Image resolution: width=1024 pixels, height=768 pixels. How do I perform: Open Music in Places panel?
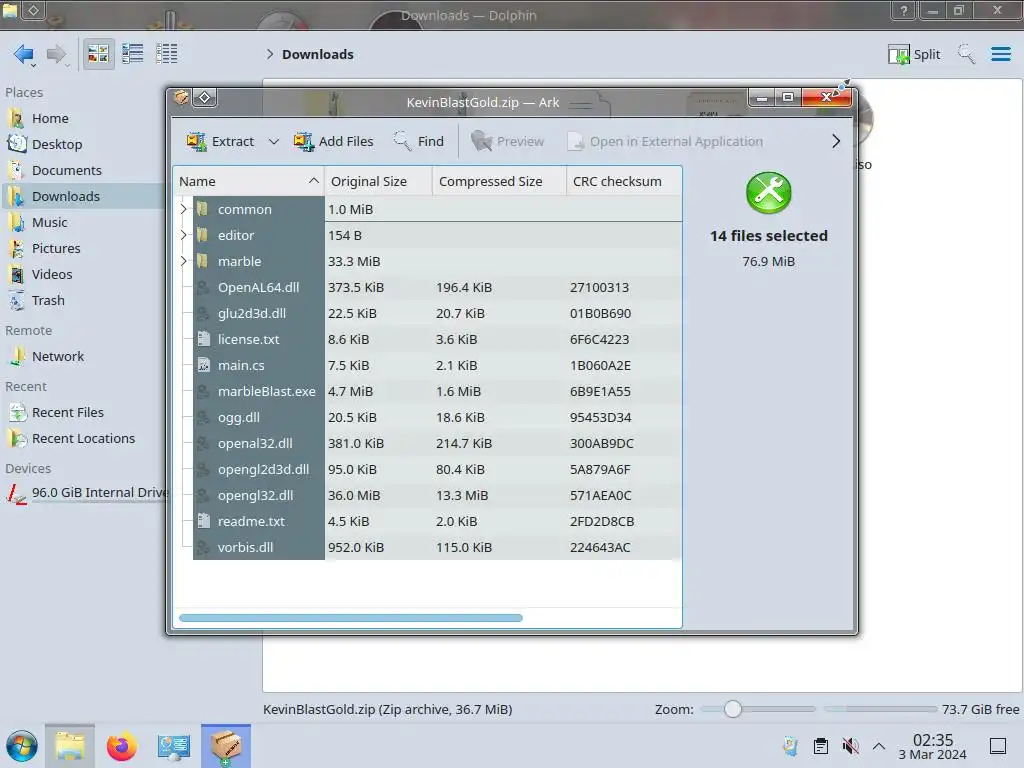tap(84, 223)
